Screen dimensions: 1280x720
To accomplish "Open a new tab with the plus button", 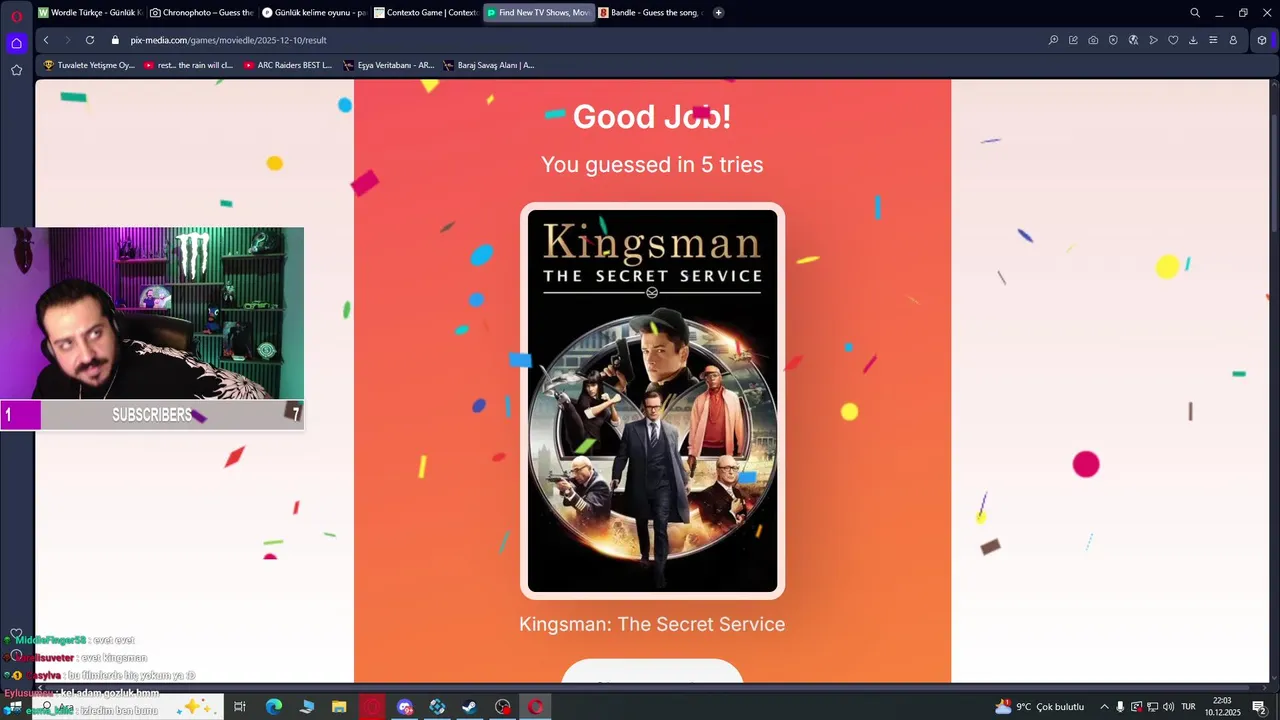I will click(718, 13).
